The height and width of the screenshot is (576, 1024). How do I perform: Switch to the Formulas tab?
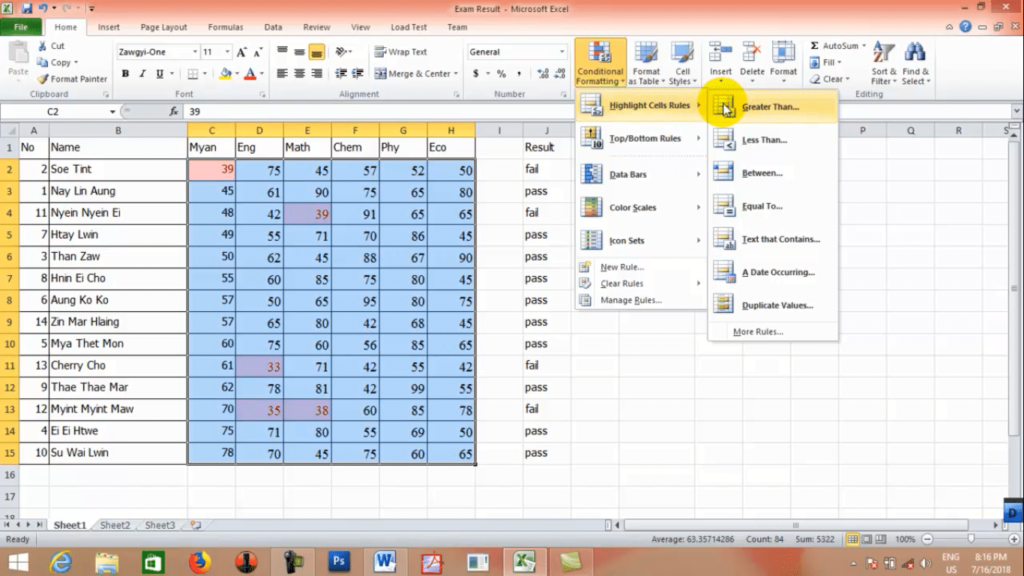point(225,27)
